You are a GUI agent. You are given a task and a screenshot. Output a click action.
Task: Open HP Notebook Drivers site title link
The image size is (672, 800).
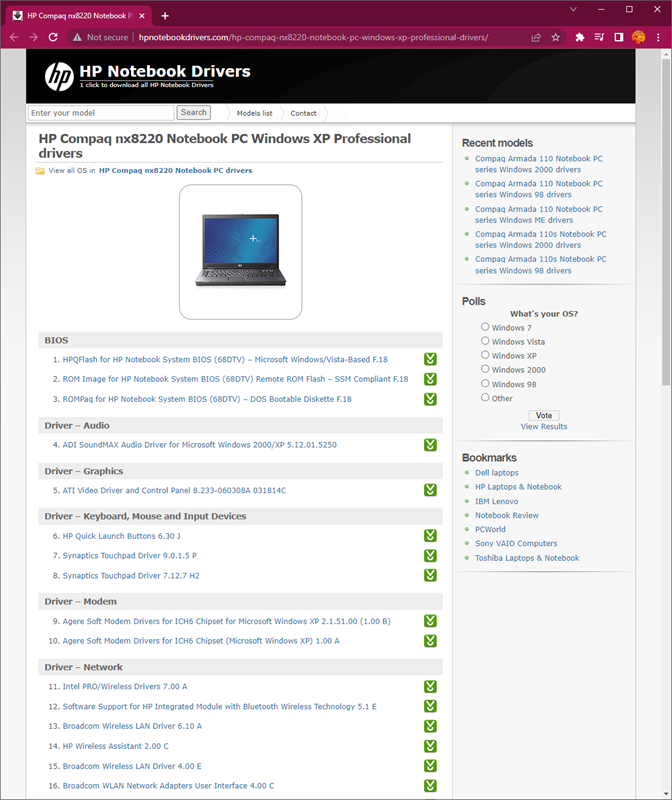165,71
